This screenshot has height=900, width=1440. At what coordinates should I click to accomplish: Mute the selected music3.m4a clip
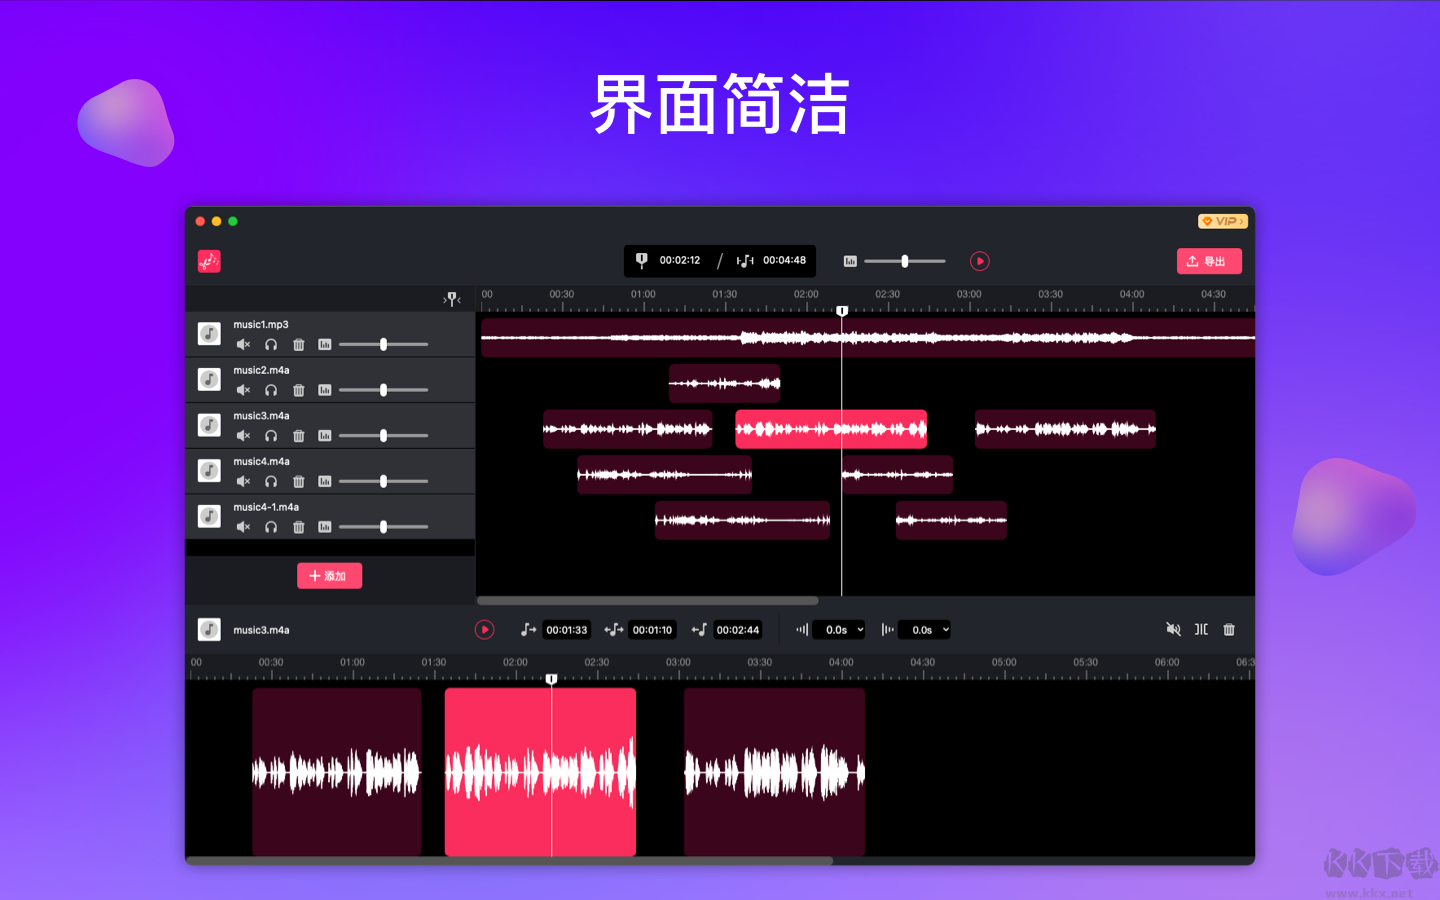point(1173,629)
